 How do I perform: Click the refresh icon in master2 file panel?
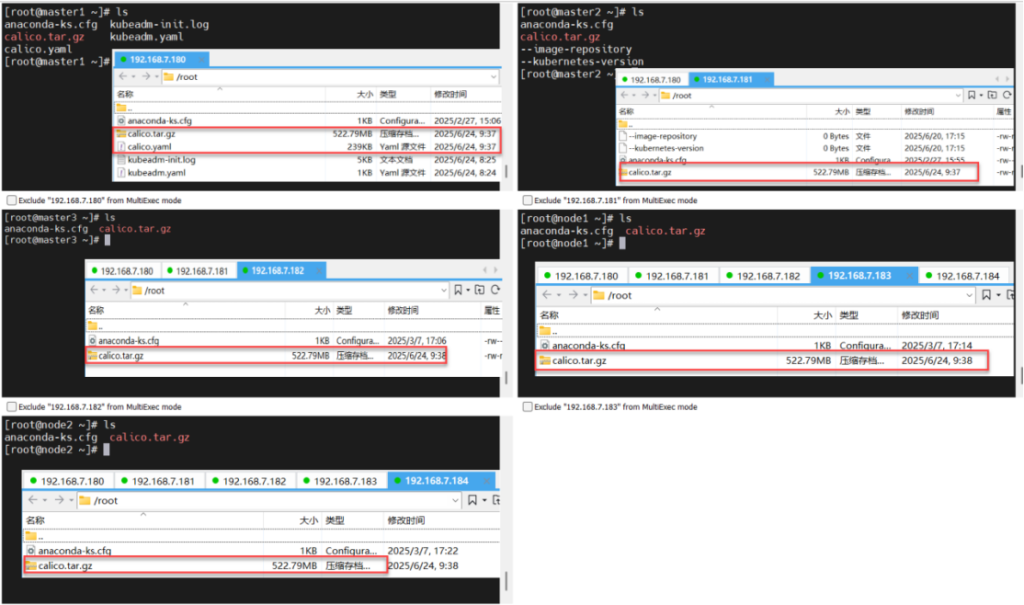click(1008, 95)
